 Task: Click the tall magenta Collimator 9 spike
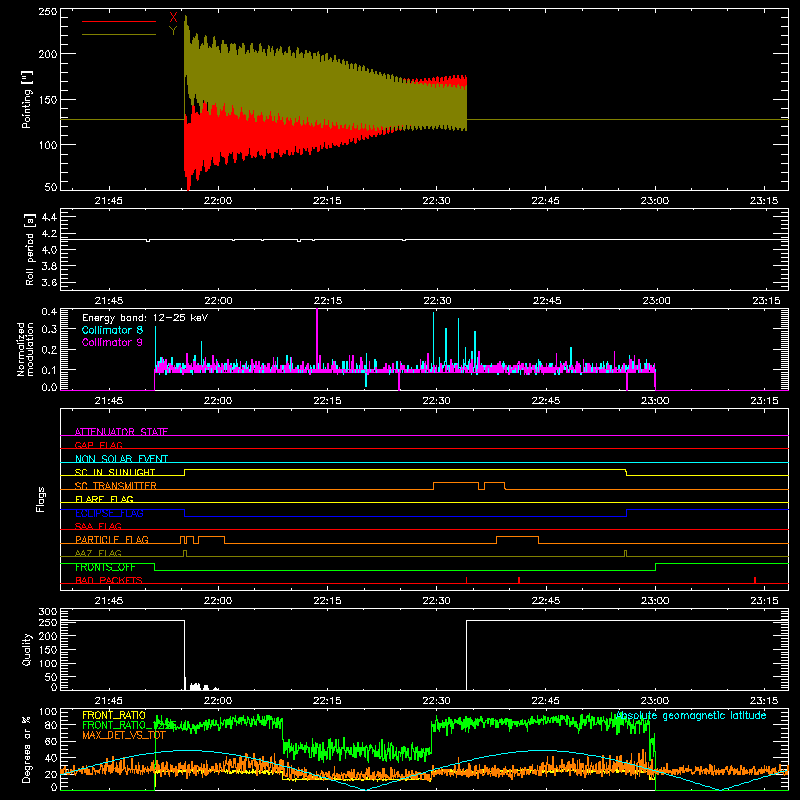pos(317,338)
